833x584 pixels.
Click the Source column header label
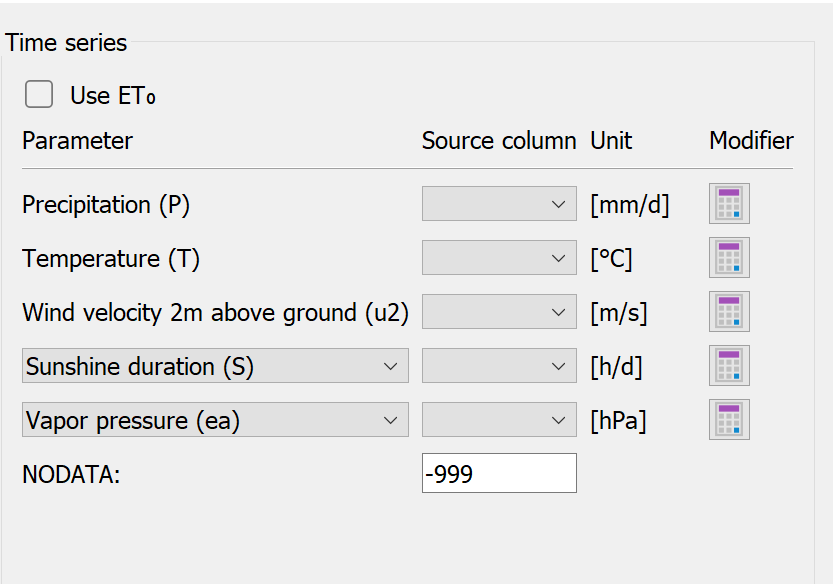[499, 141]
